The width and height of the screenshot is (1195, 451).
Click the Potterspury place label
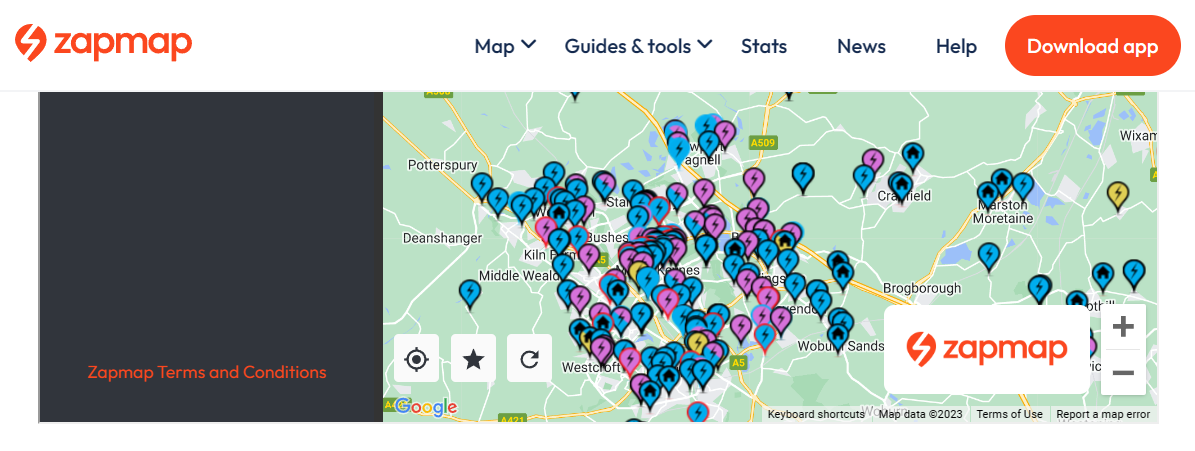[x=442, y=165]
